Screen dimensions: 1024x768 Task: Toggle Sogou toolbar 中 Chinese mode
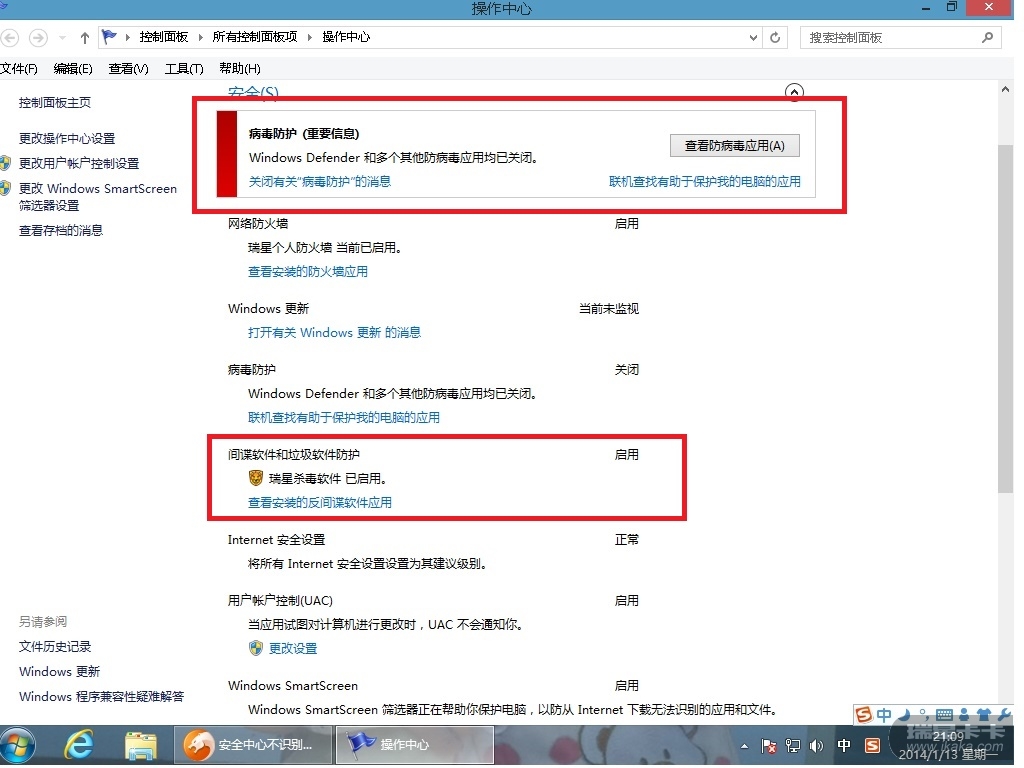point(884,715)
